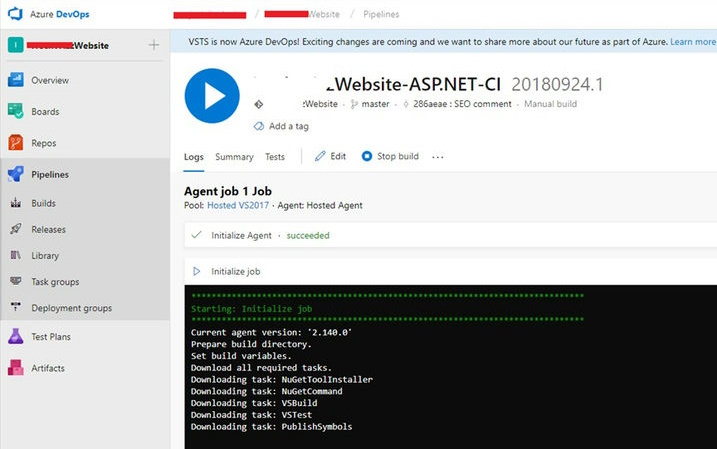Open the Test Plans flask icon

coord(16,337)
